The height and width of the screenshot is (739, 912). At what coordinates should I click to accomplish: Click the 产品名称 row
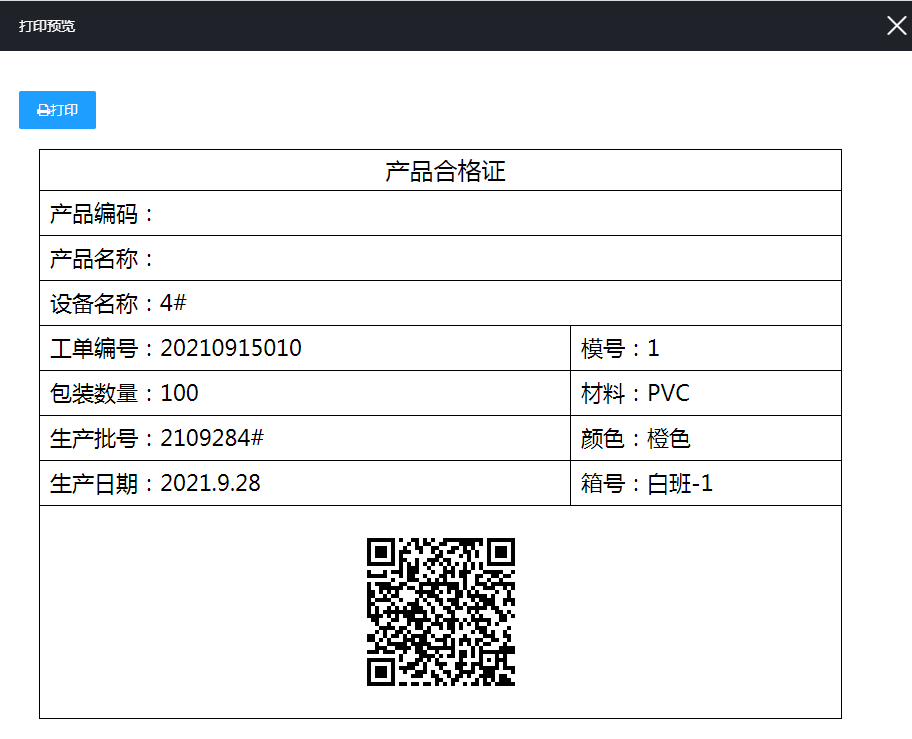coord(440,258)
